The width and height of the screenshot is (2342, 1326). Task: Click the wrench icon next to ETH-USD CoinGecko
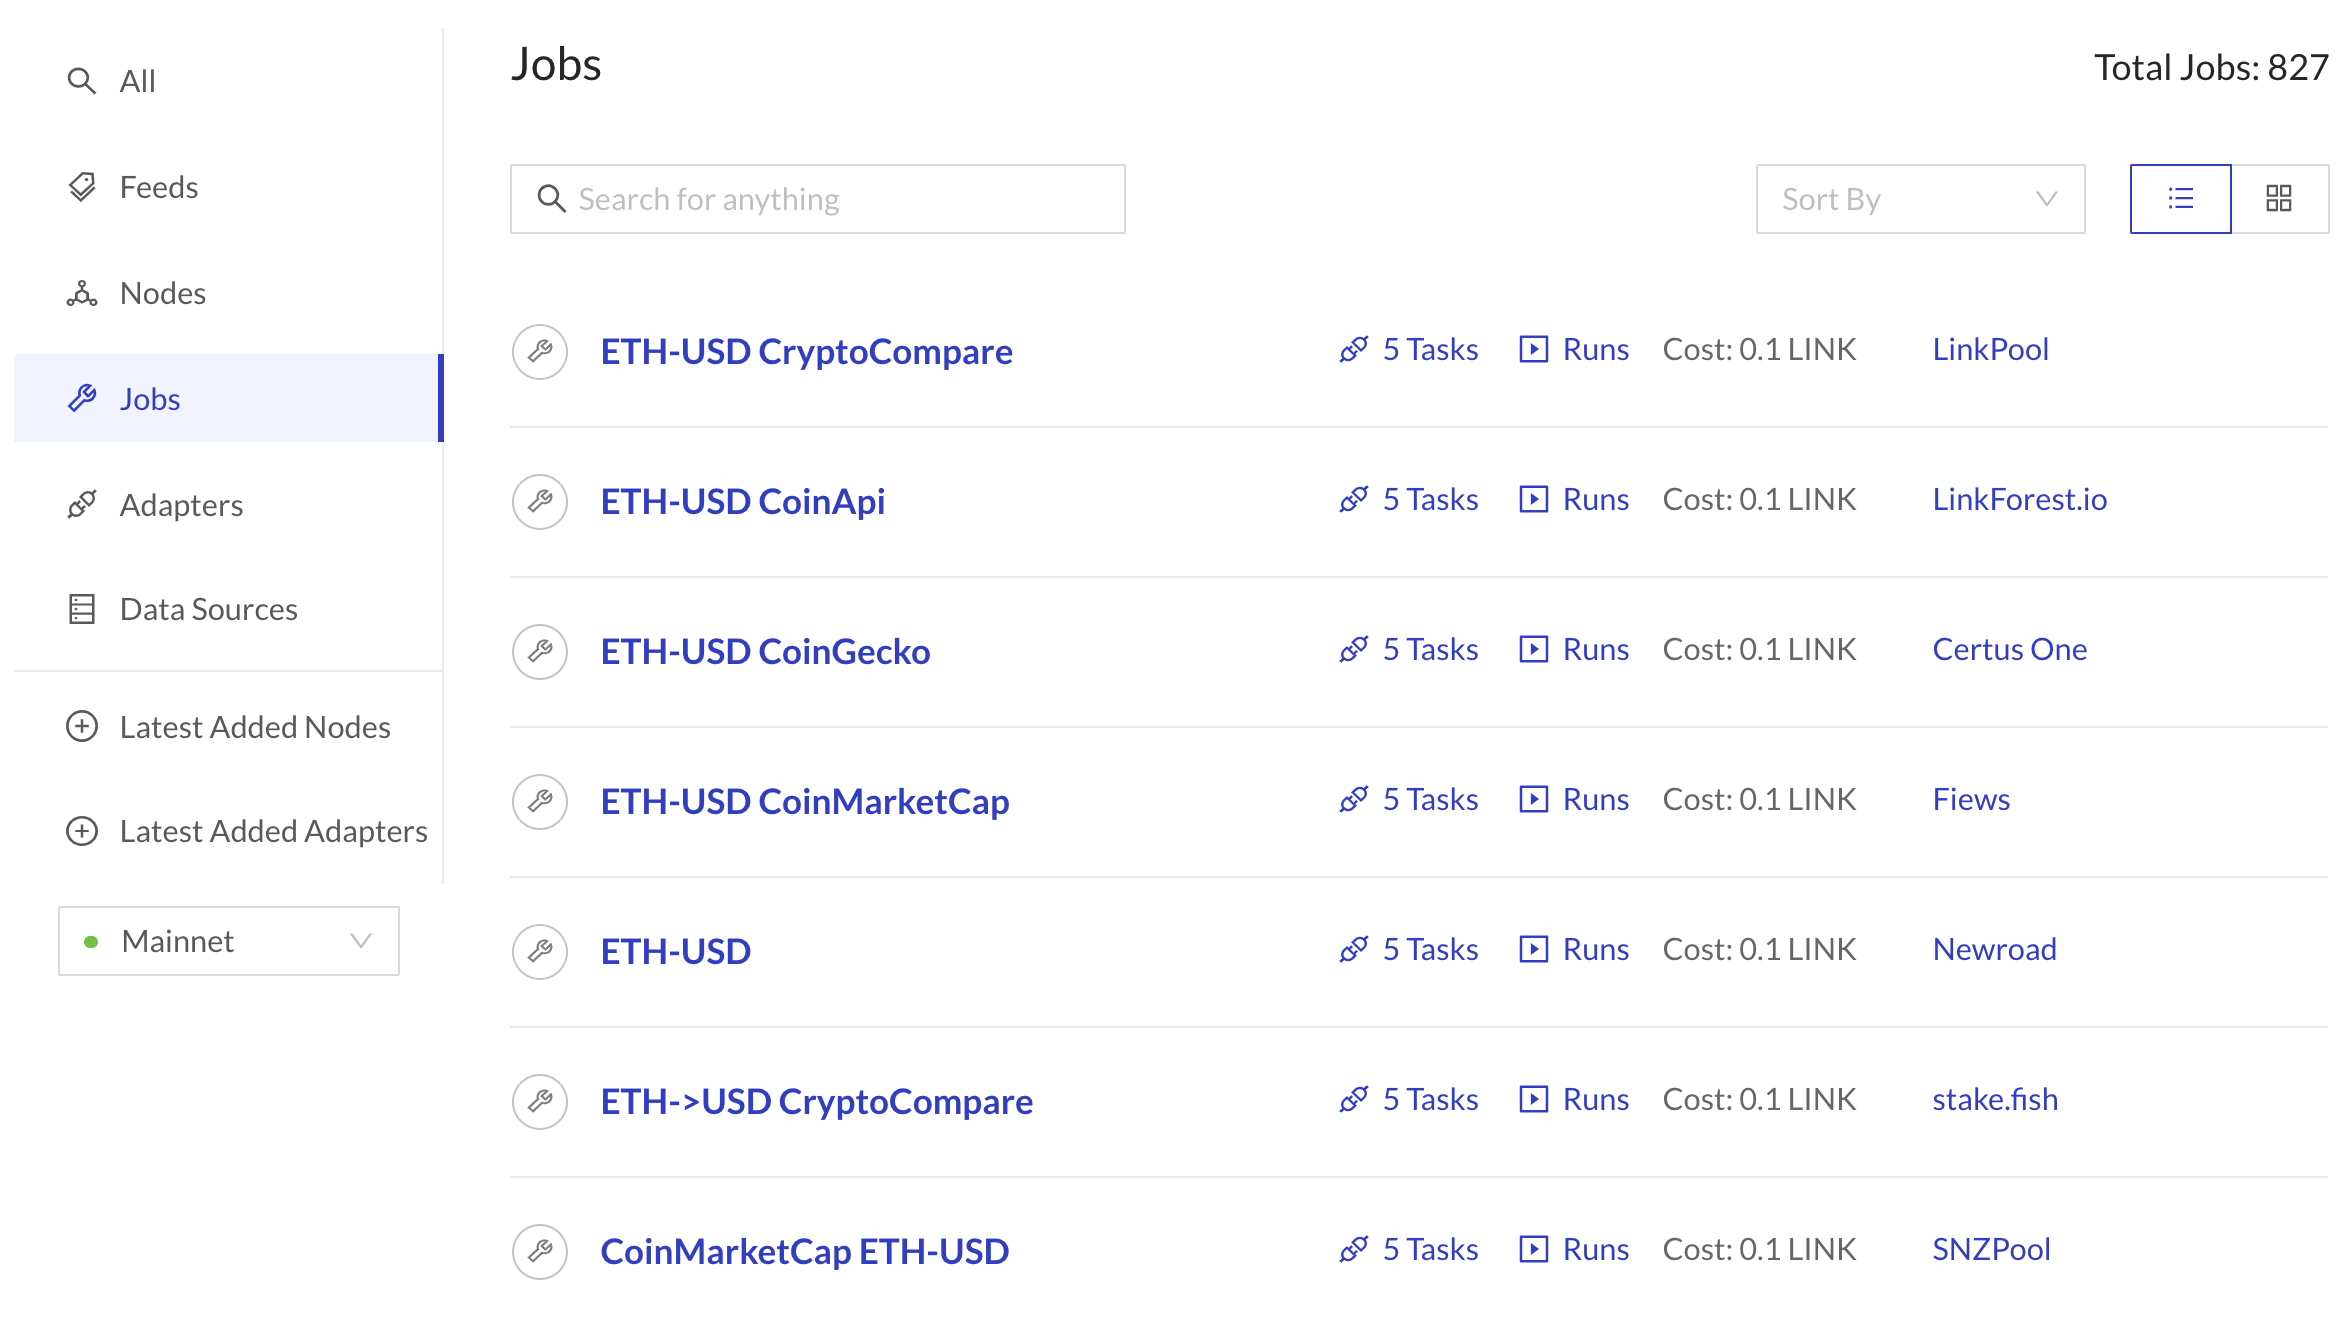[x=540, y=651]
